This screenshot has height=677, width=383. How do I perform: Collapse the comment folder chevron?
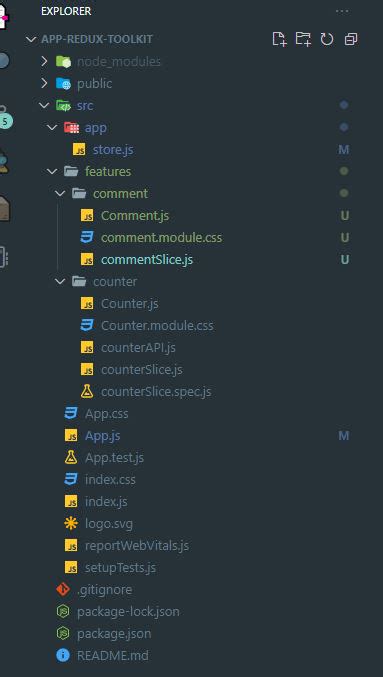tap(60, 193)
